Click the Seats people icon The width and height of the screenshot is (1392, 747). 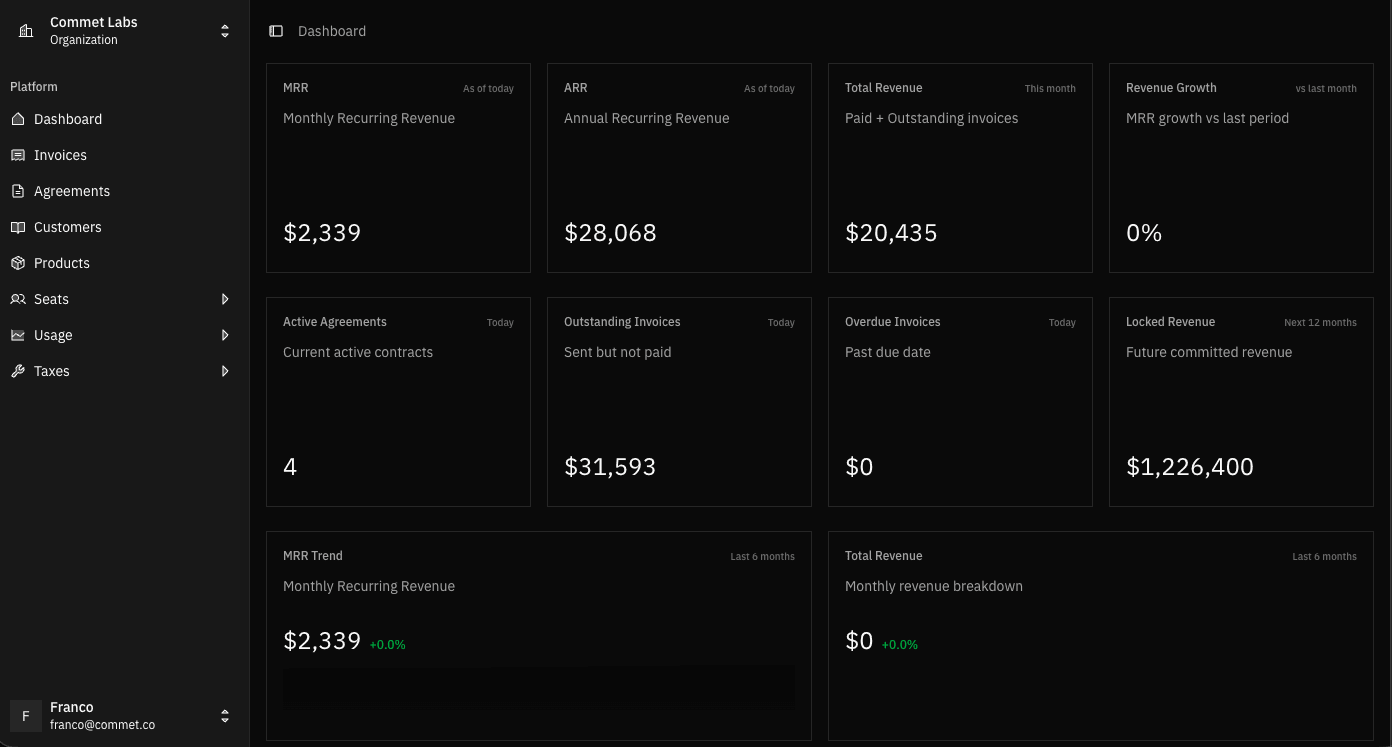18,299
